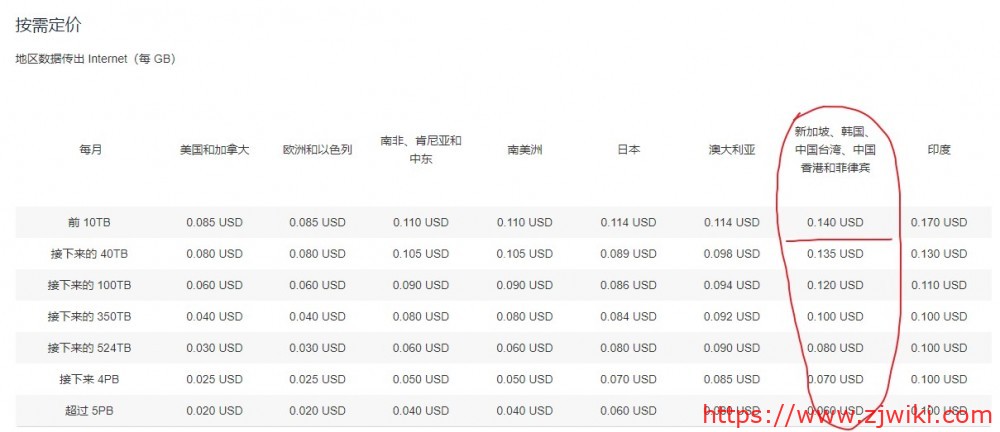Click the 0.094 USD cell for 澳大利亚
Viewport: 1000px width, 432px height.
click(732, 285)
